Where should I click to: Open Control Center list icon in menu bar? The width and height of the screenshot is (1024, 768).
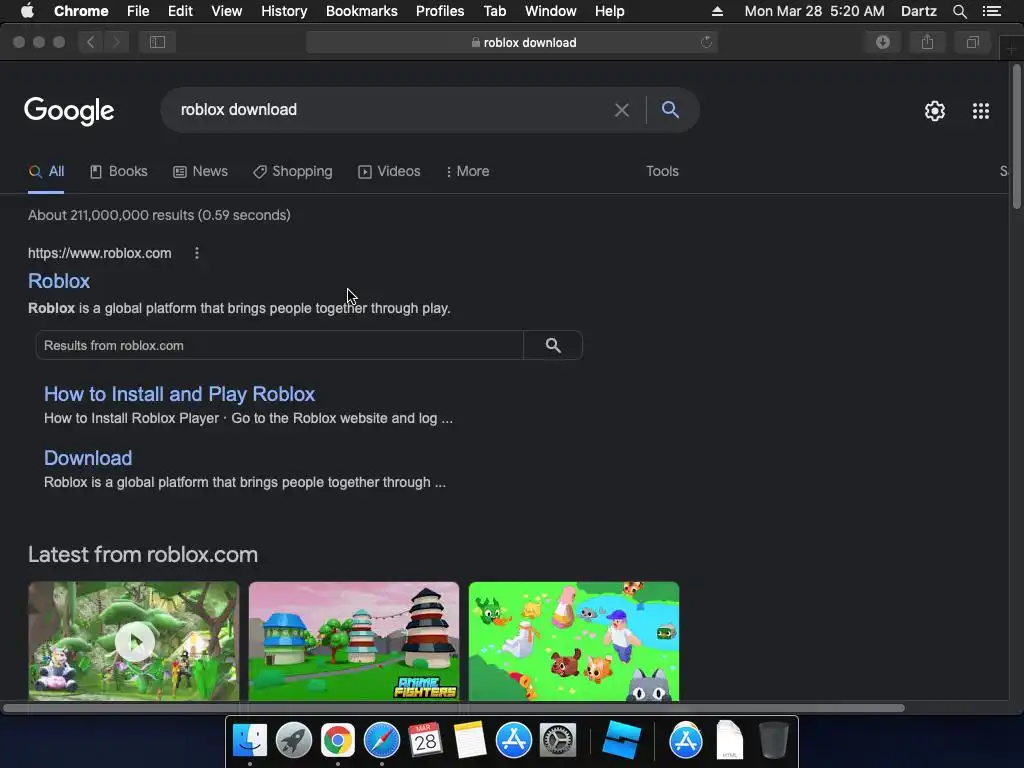click(x=991, y=11)
